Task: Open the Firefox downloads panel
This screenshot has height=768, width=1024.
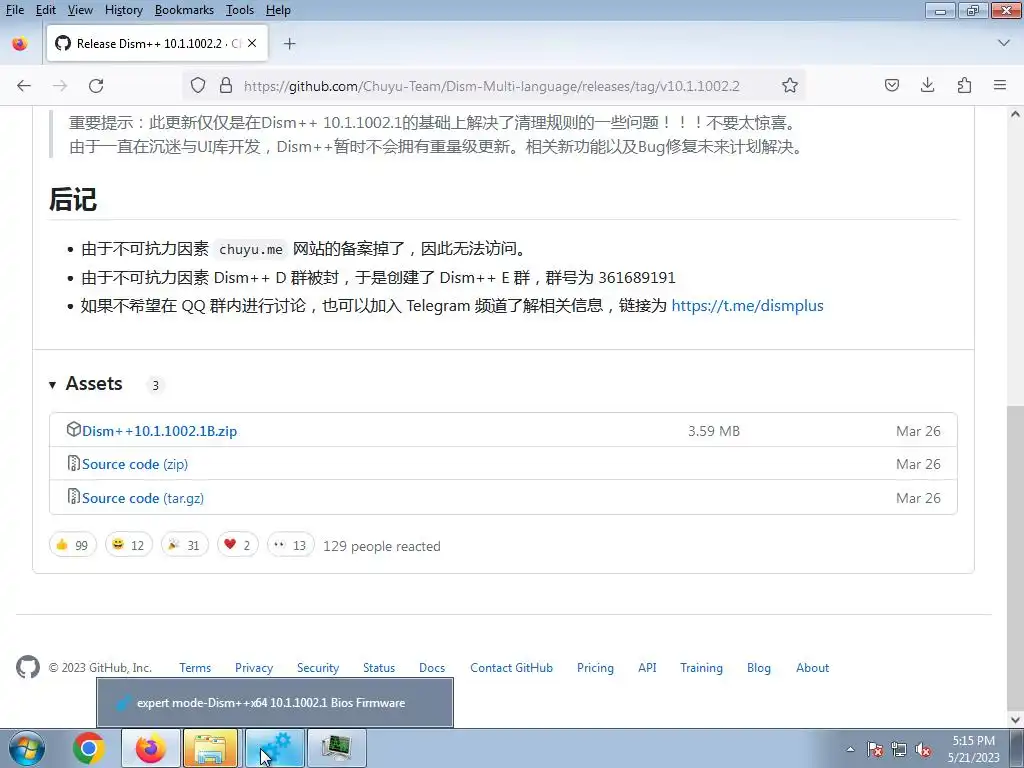Action: (x=927, y=86)
